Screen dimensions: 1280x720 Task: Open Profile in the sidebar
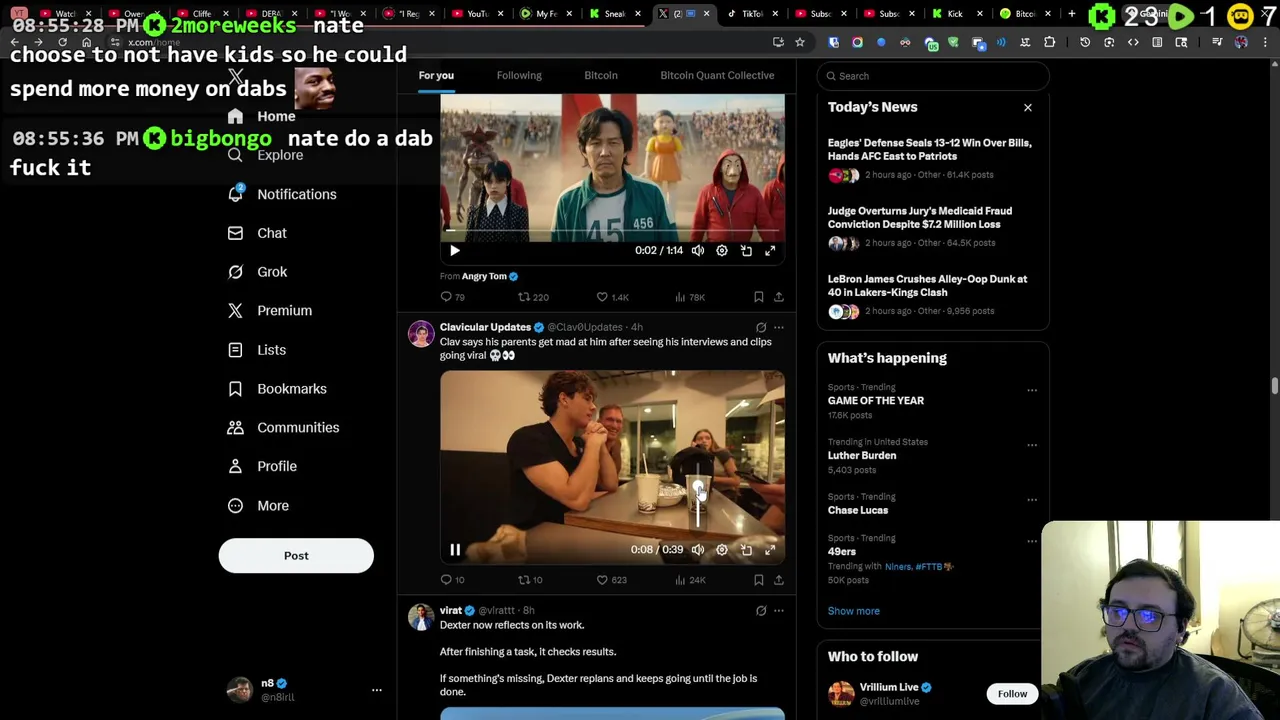point(262,466)
